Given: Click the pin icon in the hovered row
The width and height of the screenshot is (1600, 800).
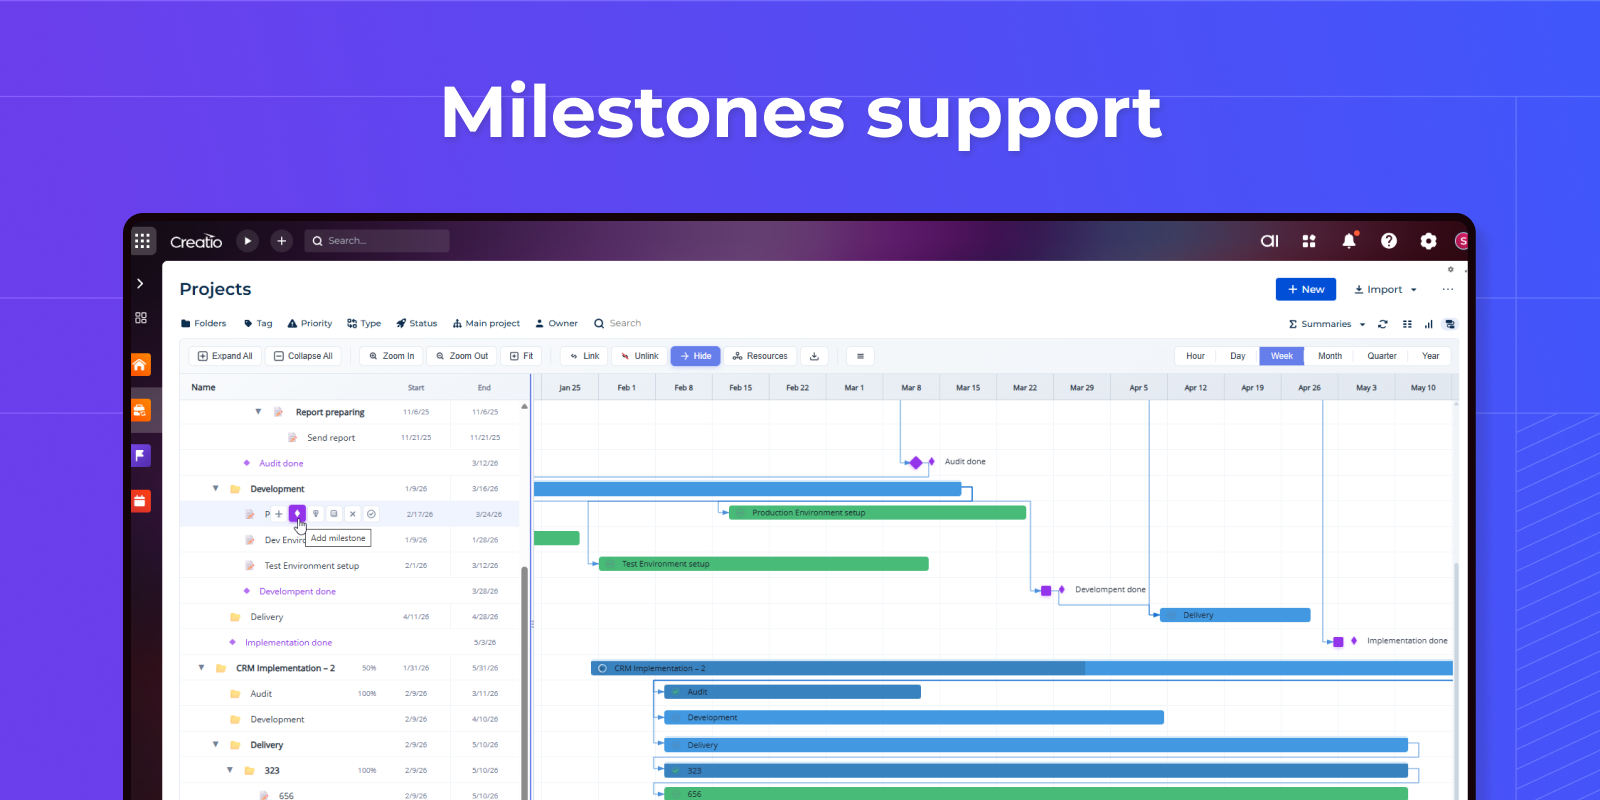Looking at the screenshot, I should point(316,514).
